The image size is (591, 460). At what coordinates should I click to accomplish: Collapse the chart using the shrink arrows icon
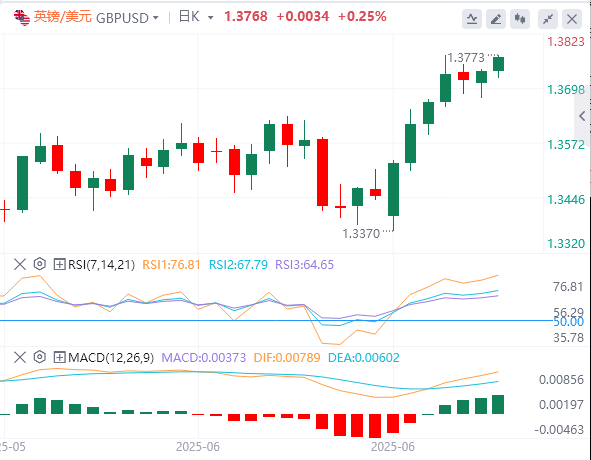tap(548, 18)
